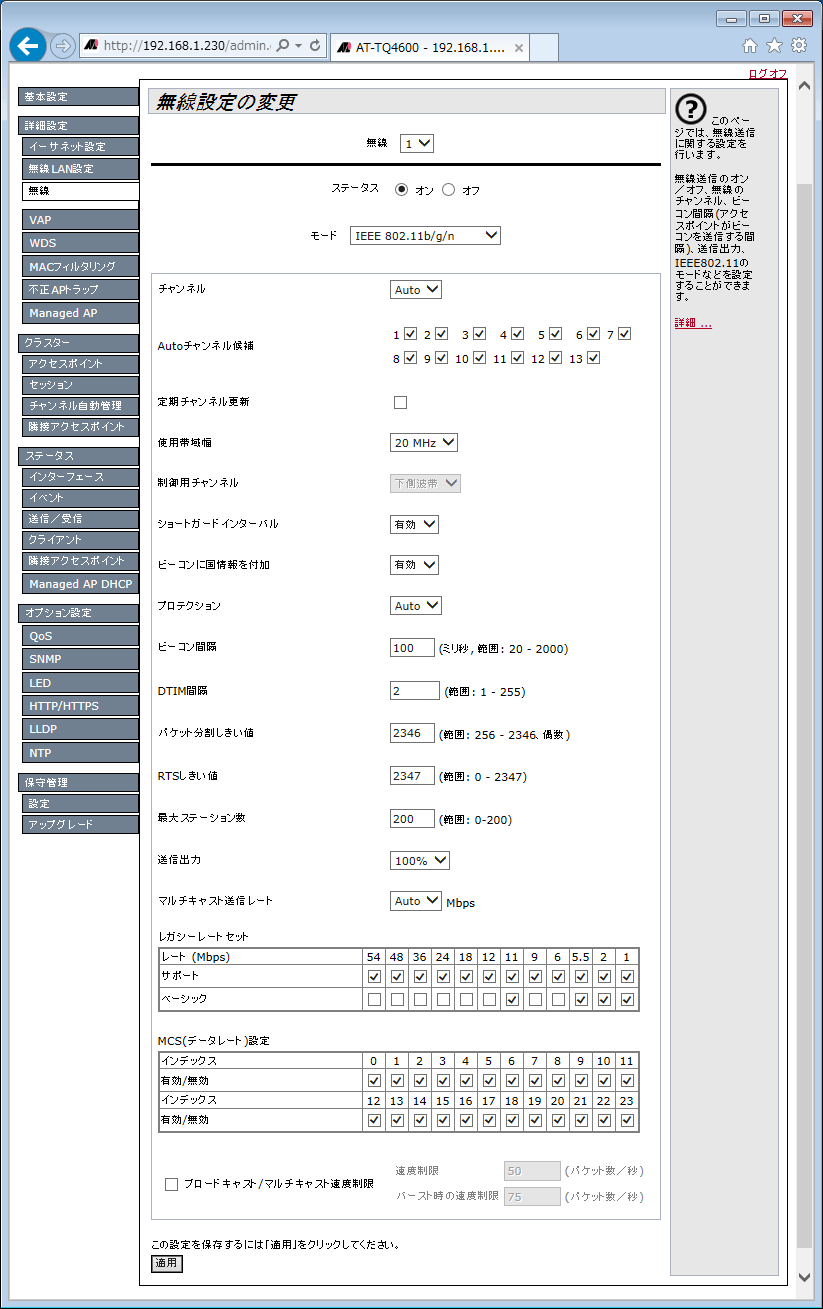Click the RTSしきい値 input field
The image size is (823, 1309).
point(412,775)
